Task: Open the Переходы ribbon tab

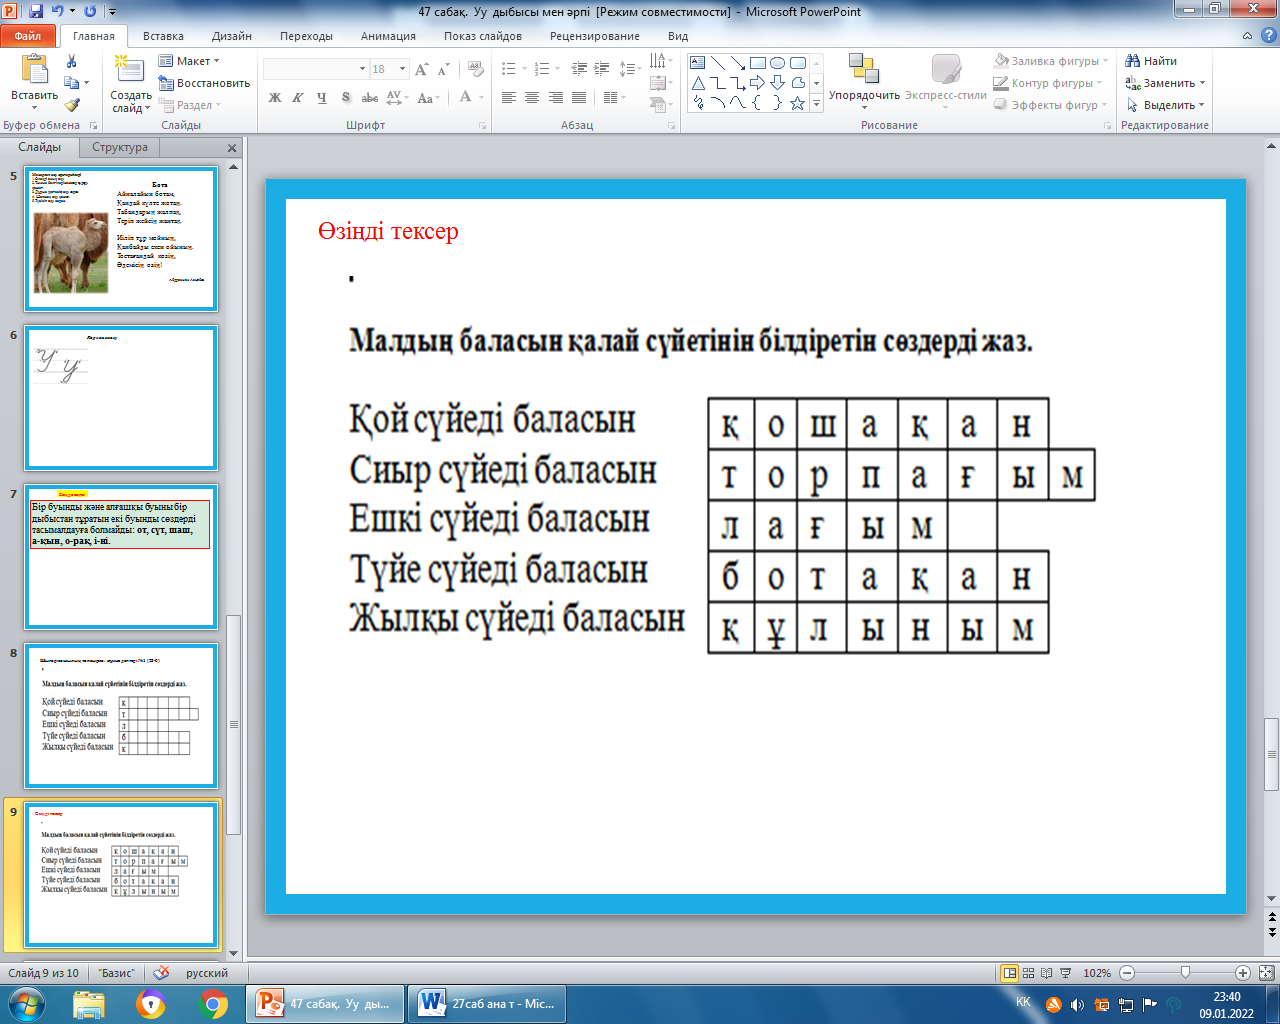Action: [306, 36]
